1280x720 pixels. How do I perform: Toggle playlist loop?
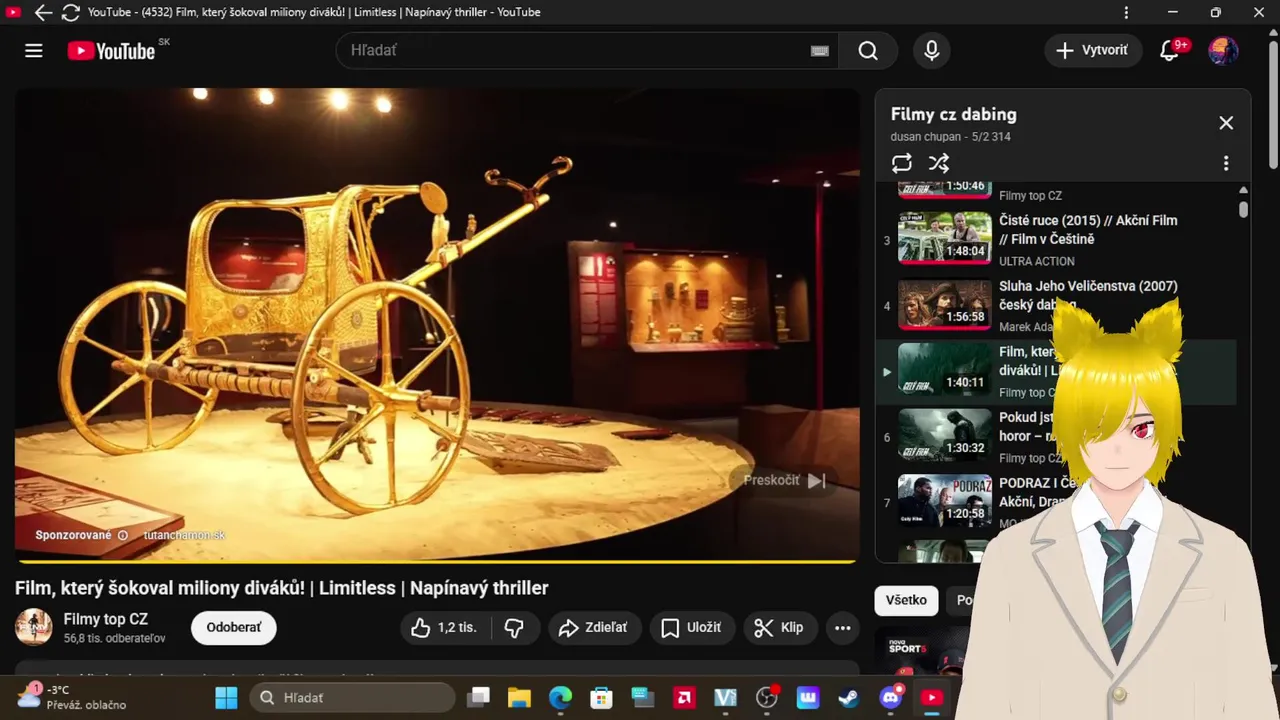click(x=902, y=163)
